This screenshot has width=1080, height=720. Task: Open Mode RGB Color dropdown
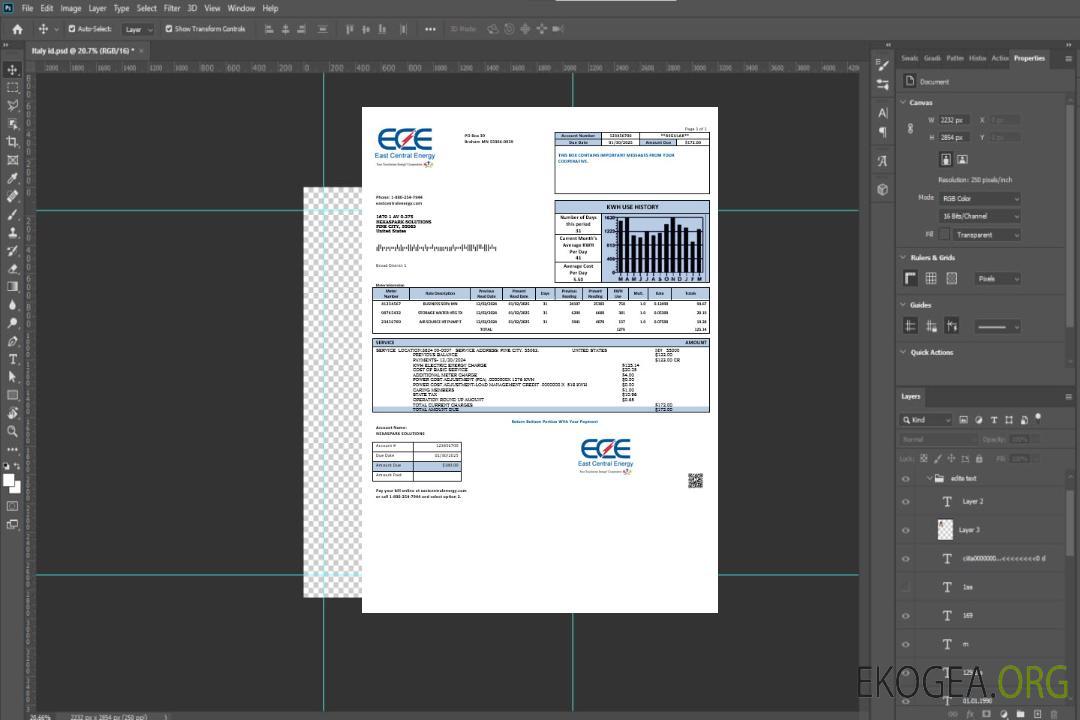980,198
